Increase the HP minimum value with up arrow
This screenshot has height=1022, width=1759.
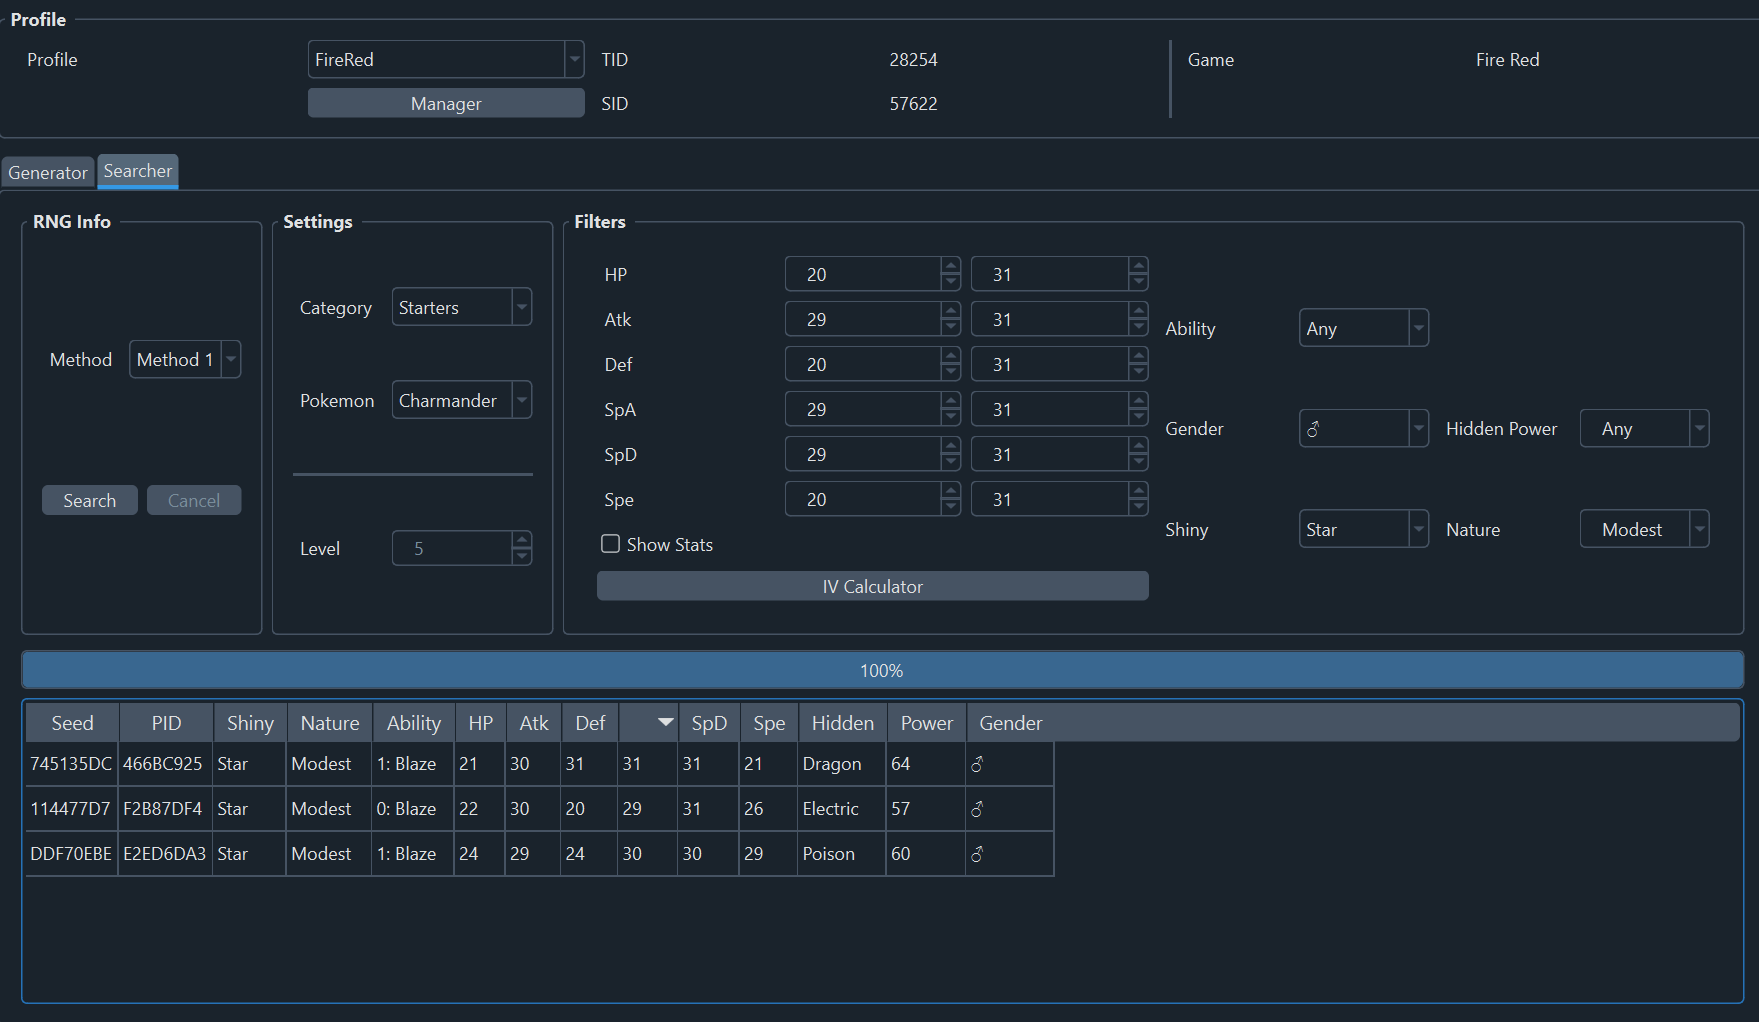point(950,266)
